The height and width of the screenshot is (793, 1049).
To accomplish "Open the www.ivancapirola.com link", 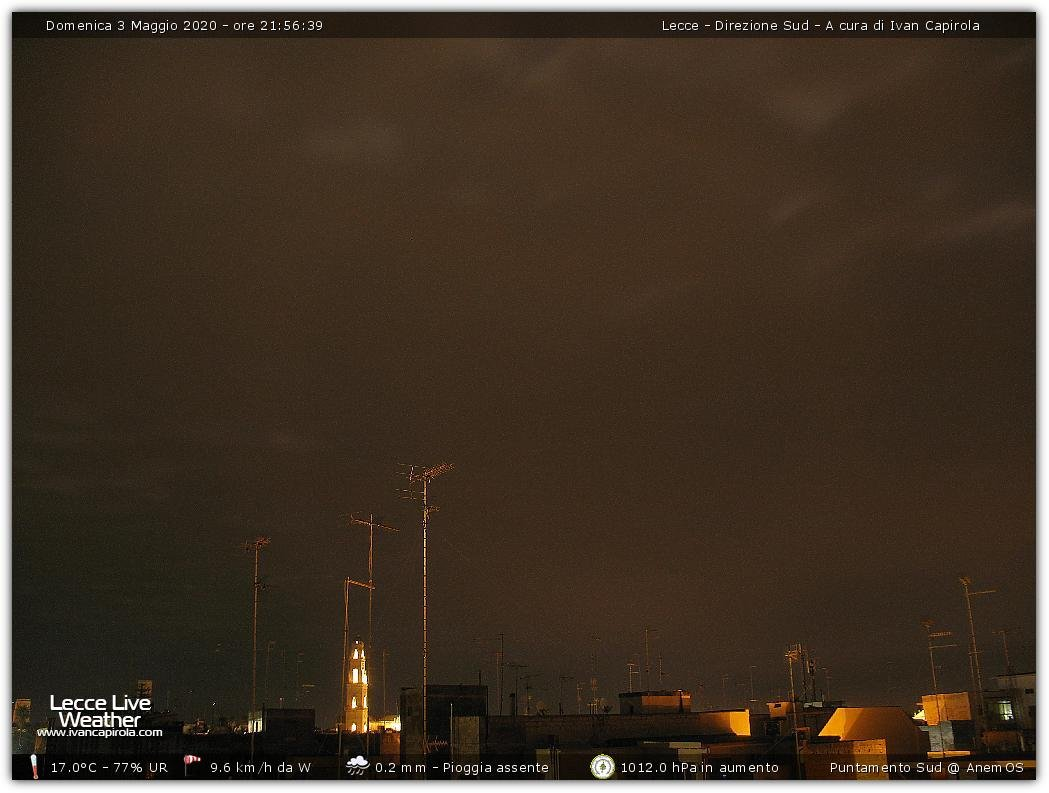I will coord(100,733).
